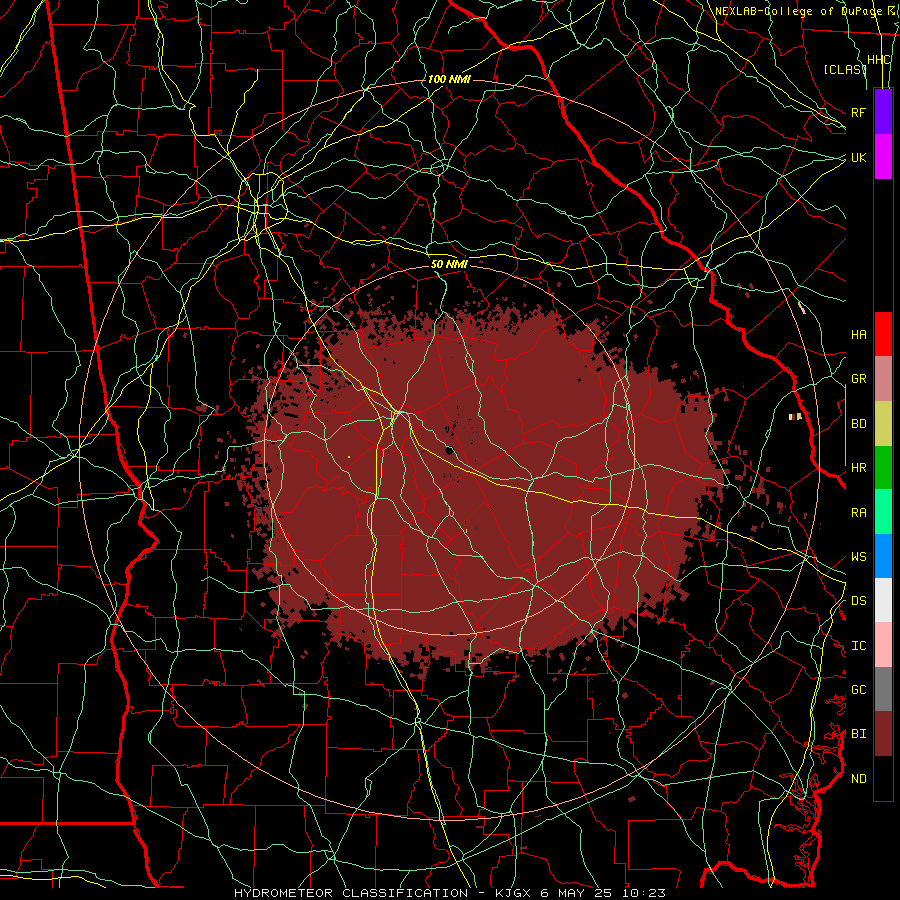Click the magenta UK legend color swatch

pos(883,157)
